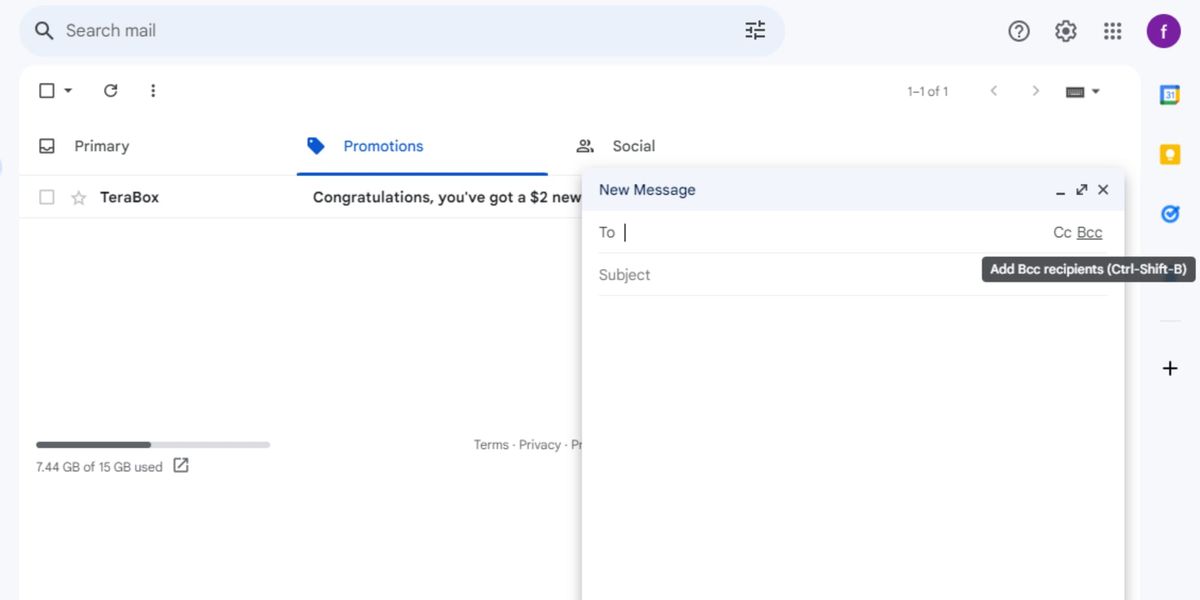The width and height of the screenshot is (1200, 600).
Task: Select the TeraBox email checkbox
Action: pos(46,197)
